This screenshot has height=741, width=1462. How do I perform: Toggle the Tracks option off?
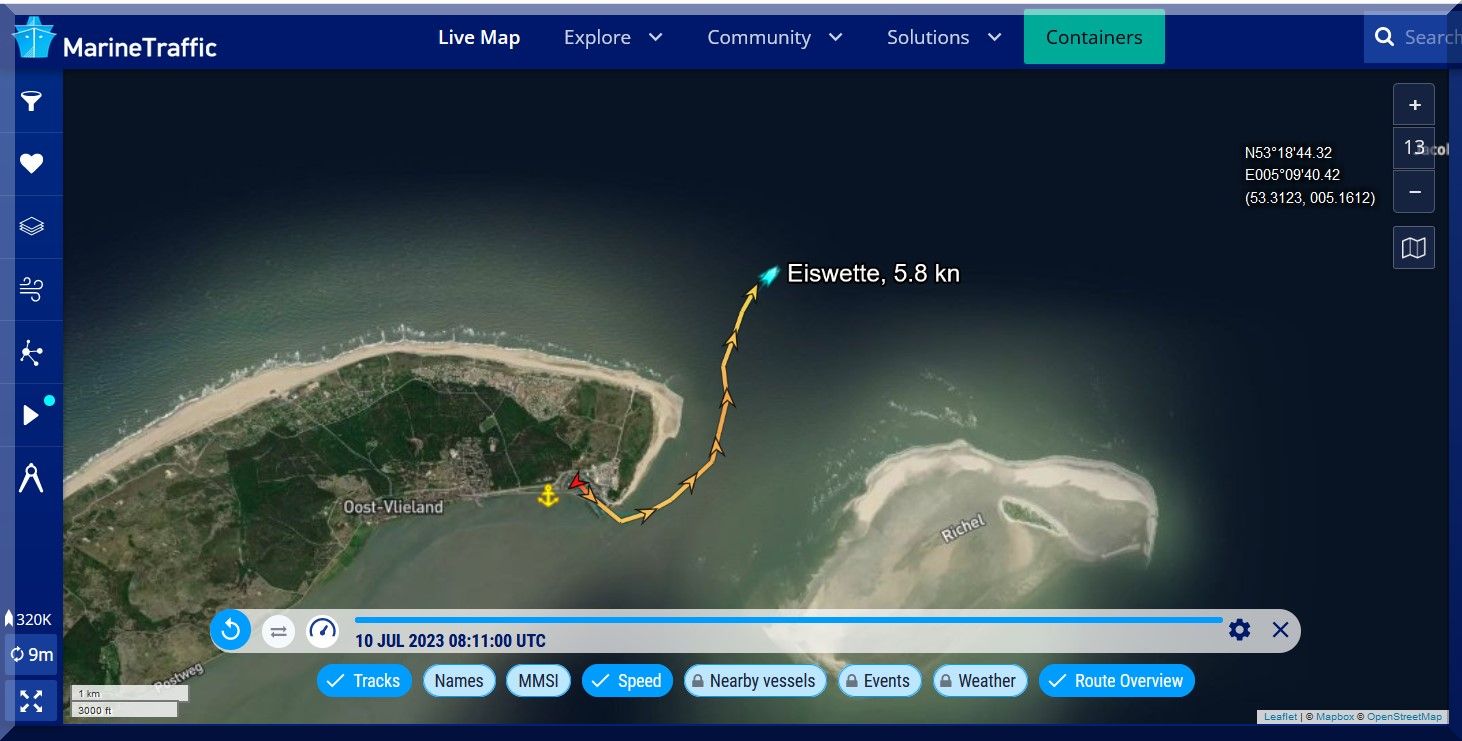pos(365,681)
